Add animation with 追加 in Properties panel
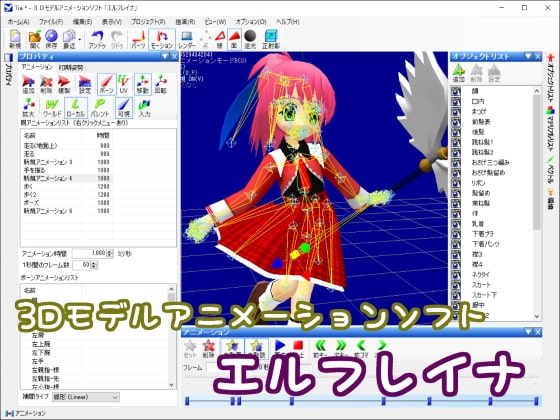The height and width of the screenshot is (420, 560). tap(29, 85)
